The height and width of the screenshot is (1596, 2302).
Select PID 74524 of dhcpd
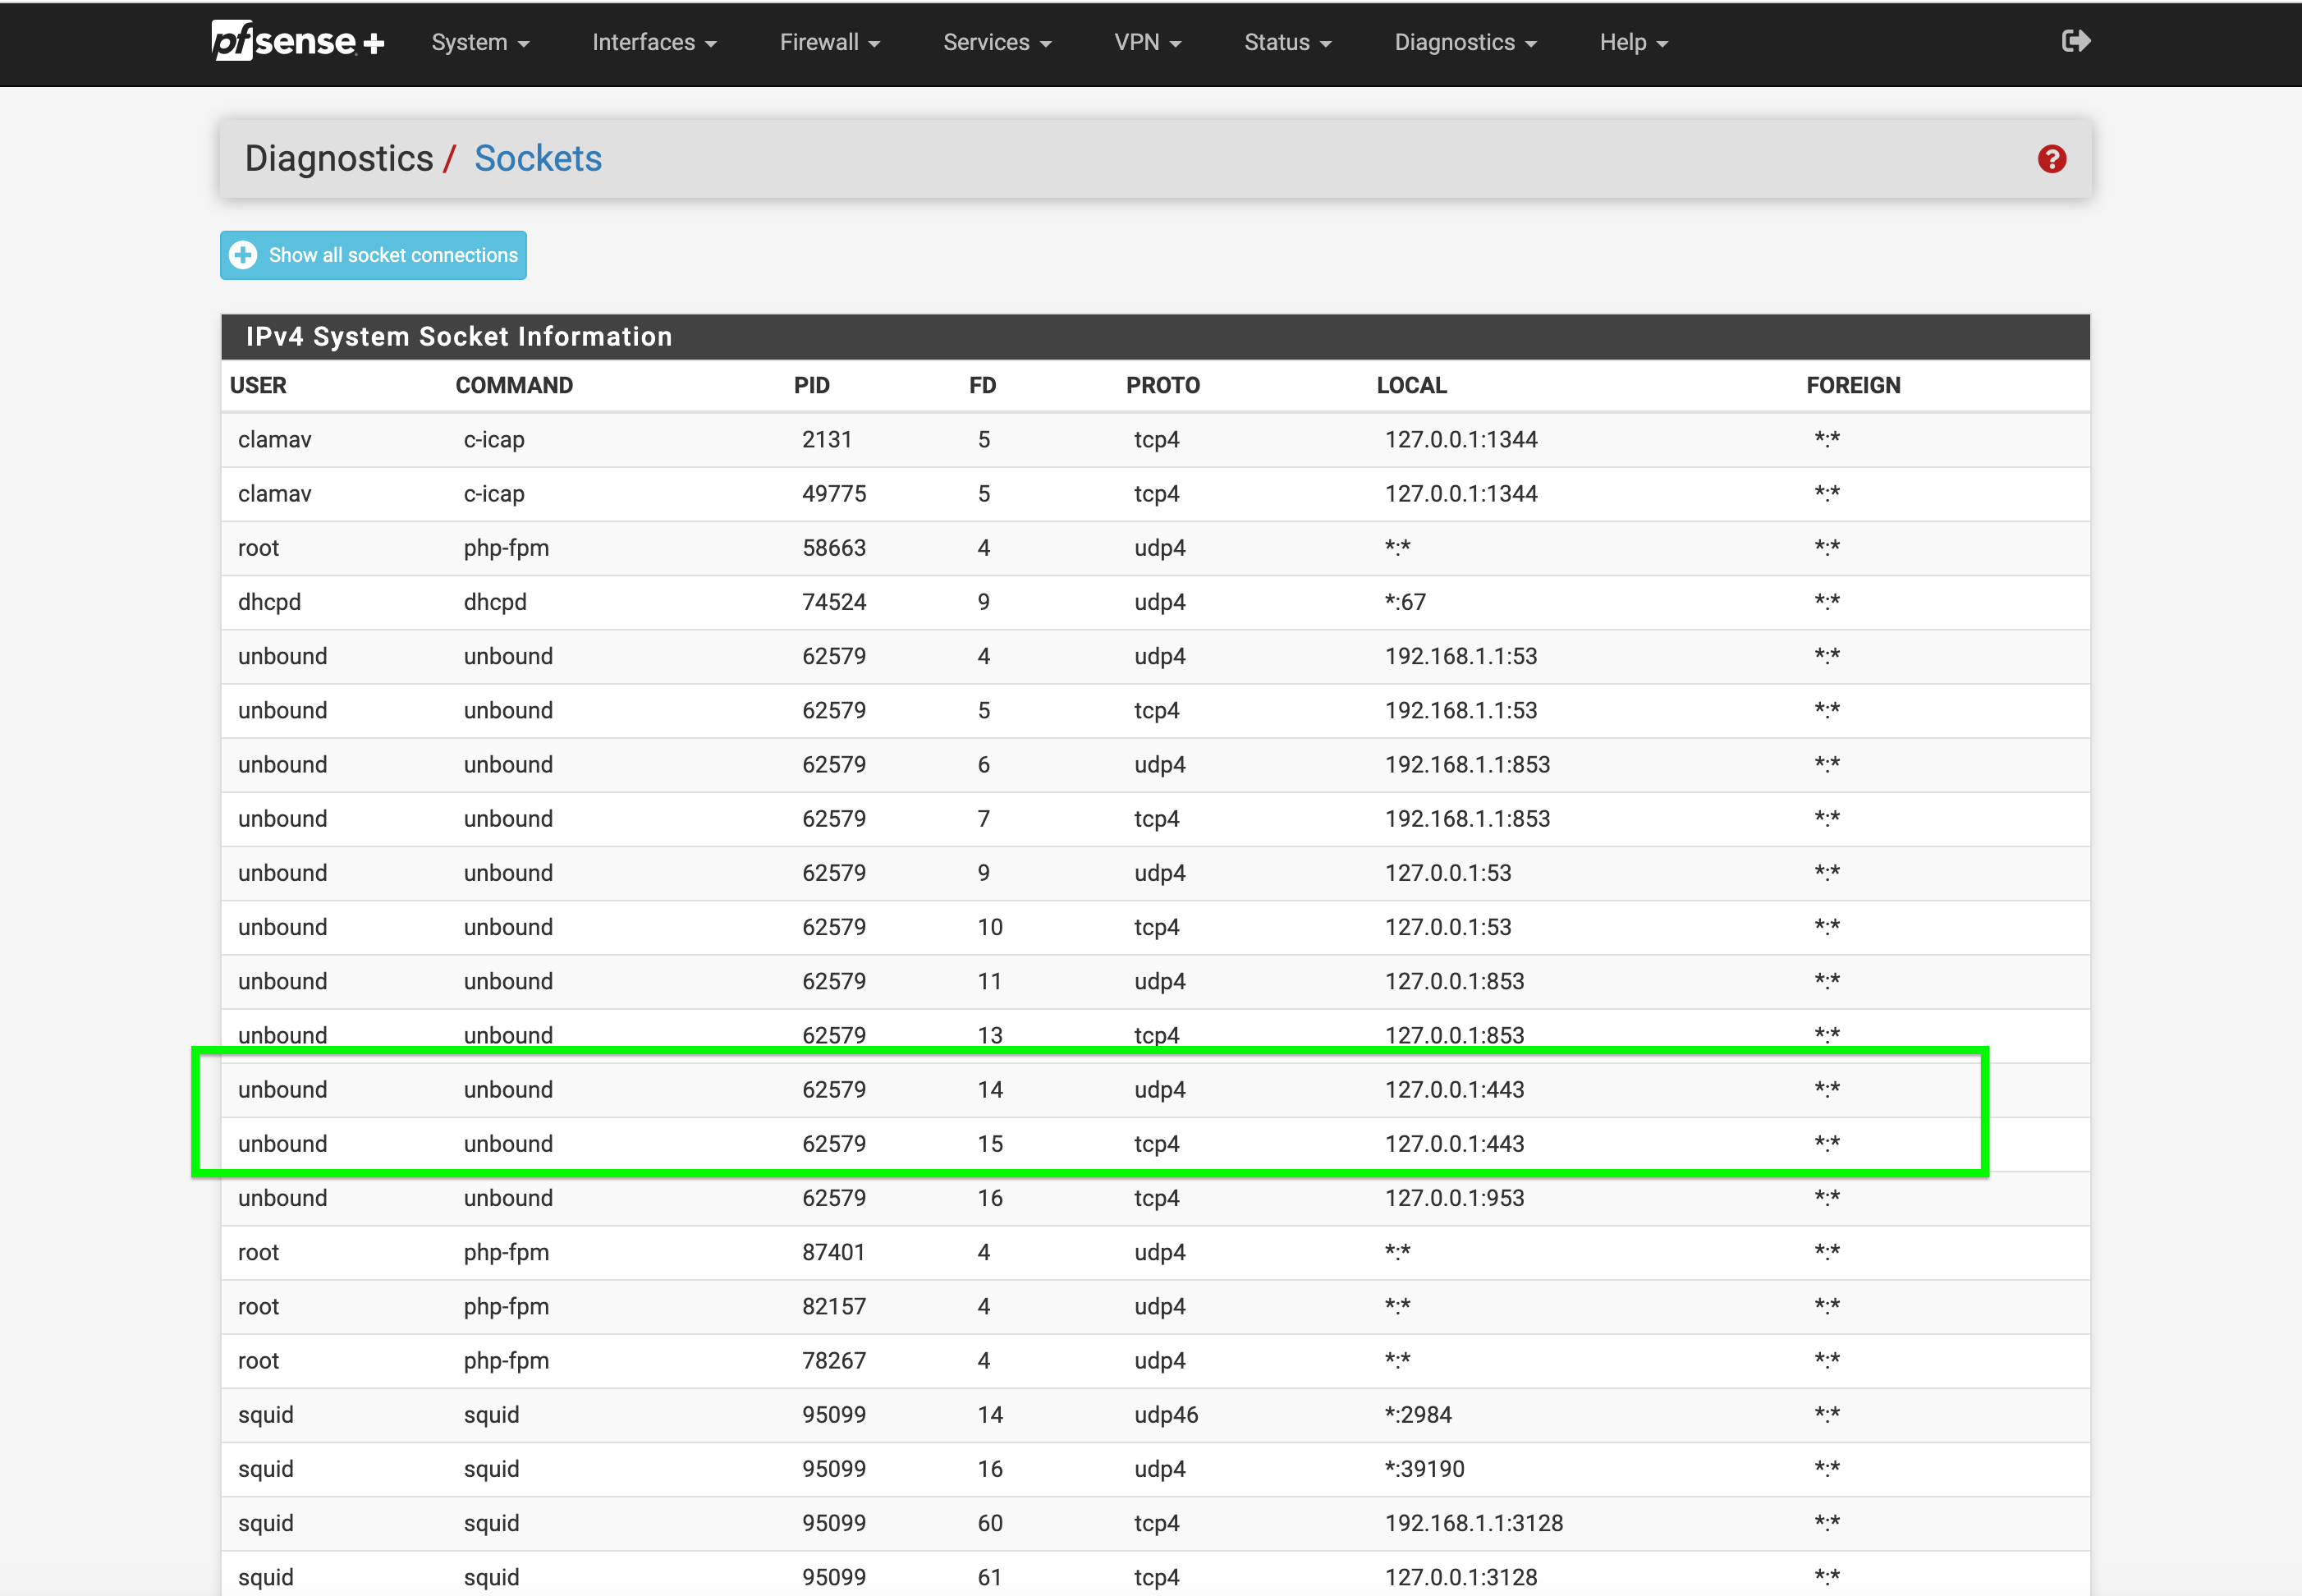tap(834, 601)
